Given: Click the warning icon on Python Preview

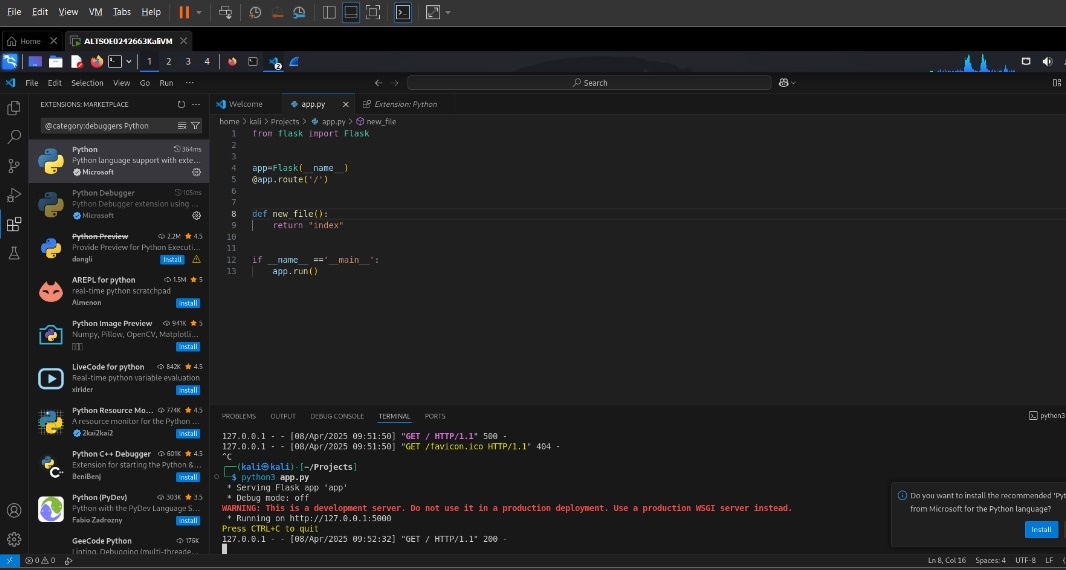Looking at the screenshot, I should tap(196, 259).
